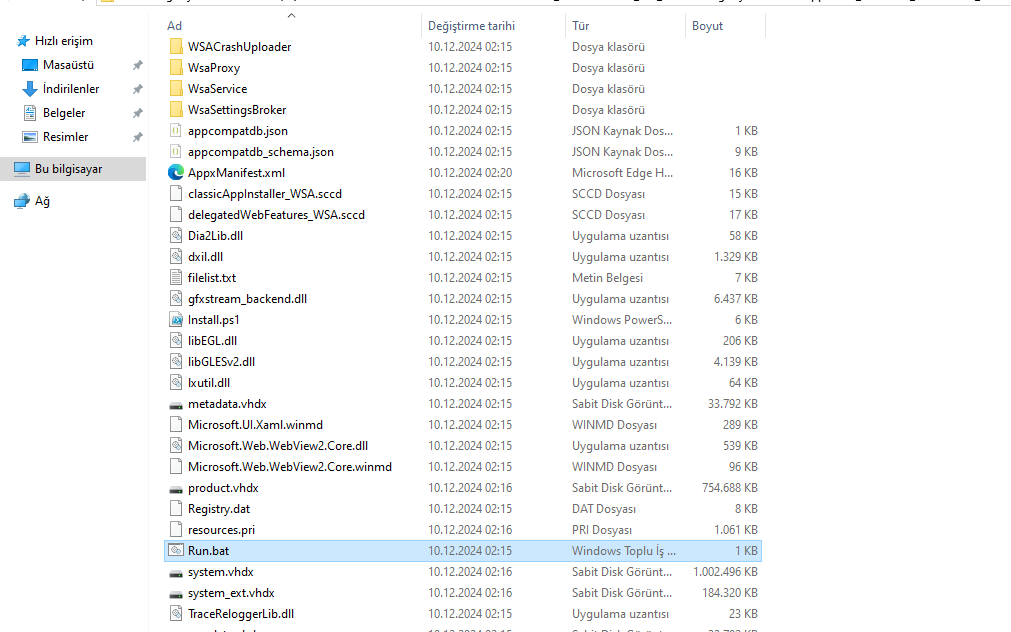The width and height of the screenshot is (1011, 632).
Task: Click the appcompatdb.json file icon
Action: [x=176, y=131]
